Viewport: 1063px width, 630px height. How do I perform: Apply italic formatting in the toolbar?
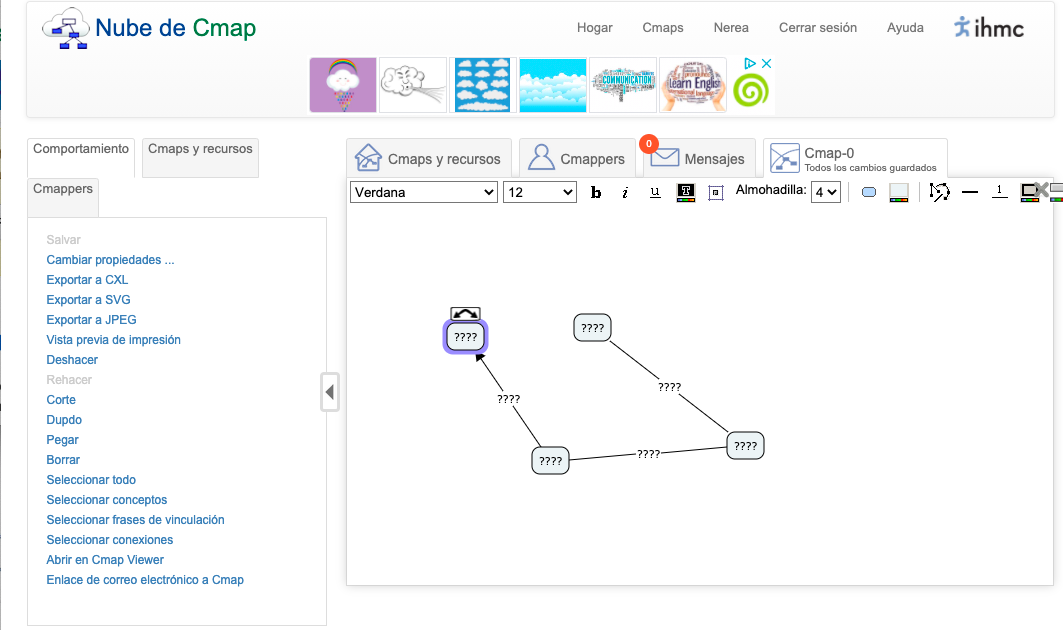point(624,192)
